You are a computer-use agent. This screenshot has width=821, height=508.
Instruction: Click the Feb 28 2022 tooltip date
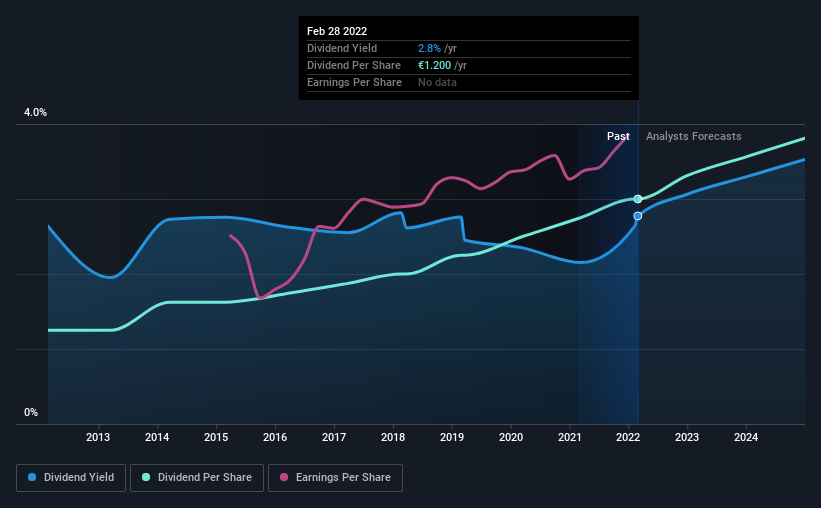click(337, 31)
